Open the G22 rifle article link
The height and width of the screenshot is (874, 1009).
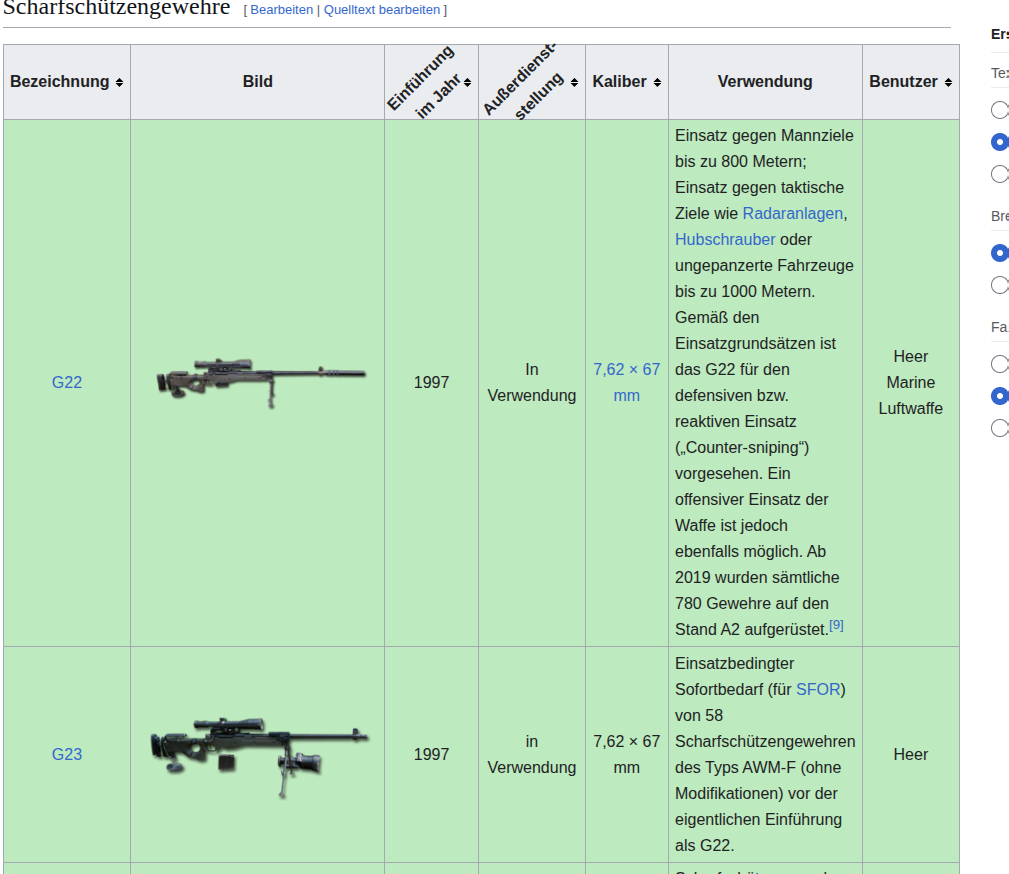coord(67,382)
